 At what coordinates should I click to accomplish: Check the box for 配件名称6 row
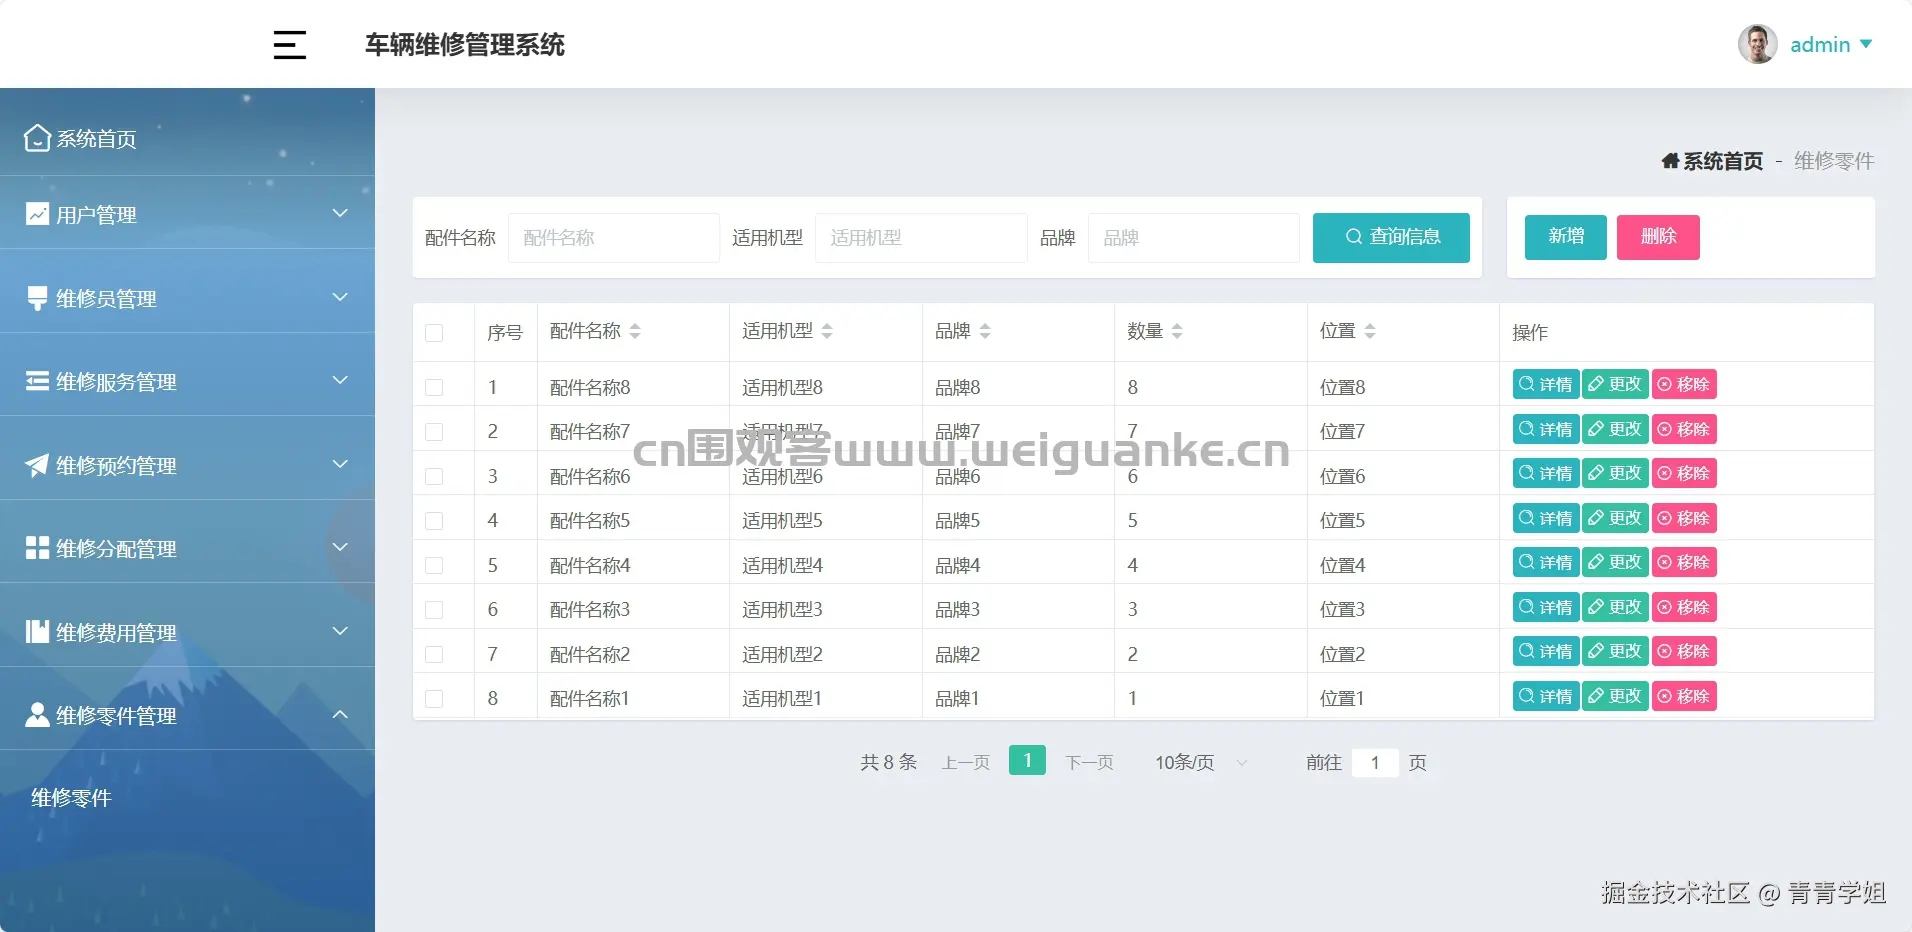click(434, 476)
